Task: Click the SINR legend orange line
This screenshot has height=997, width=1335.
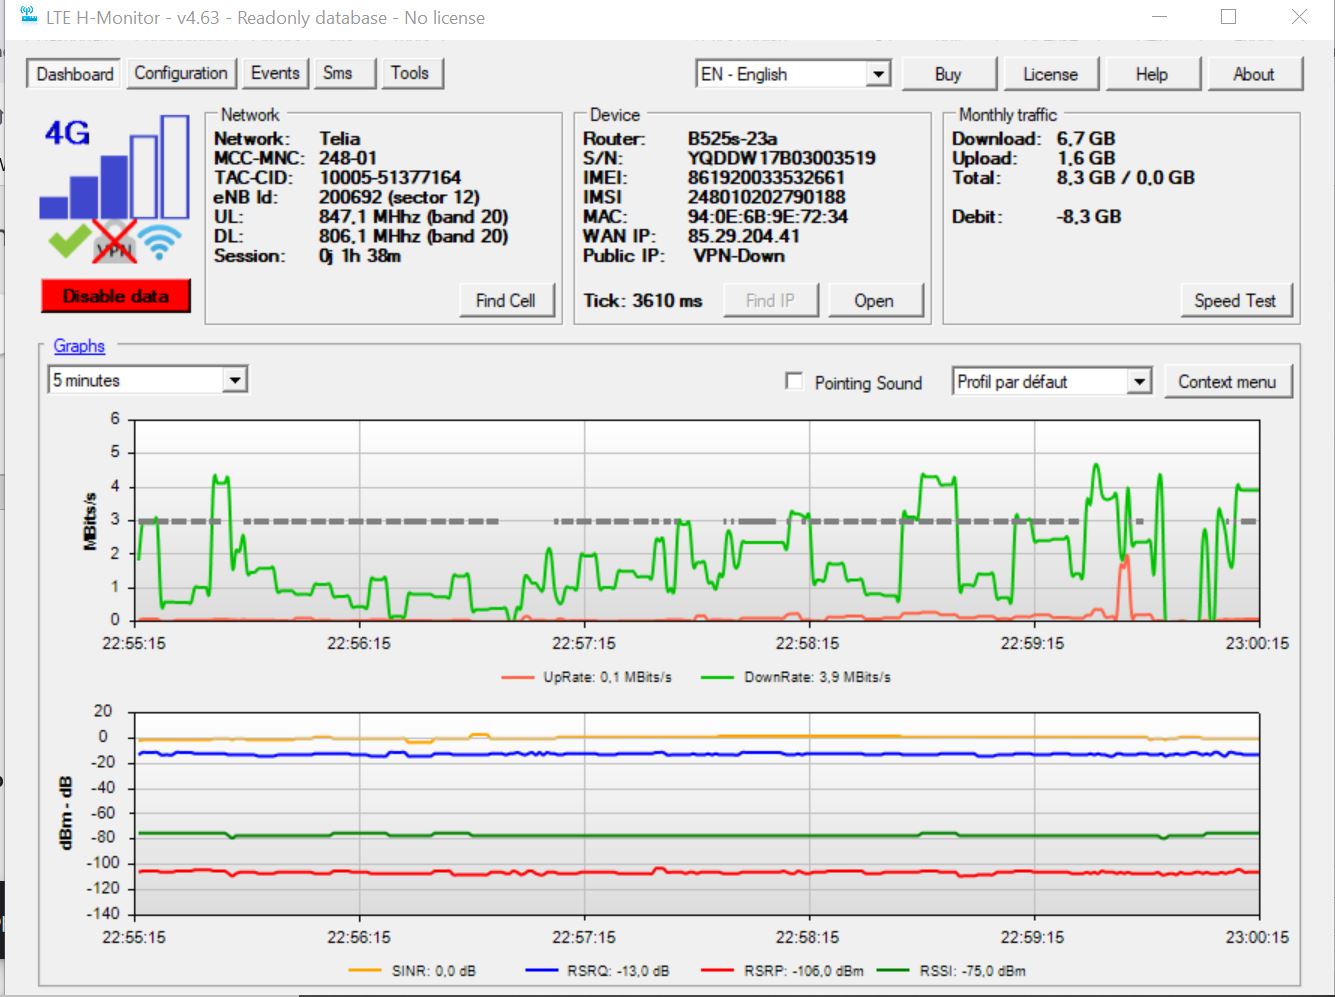Action: (365, 970)
